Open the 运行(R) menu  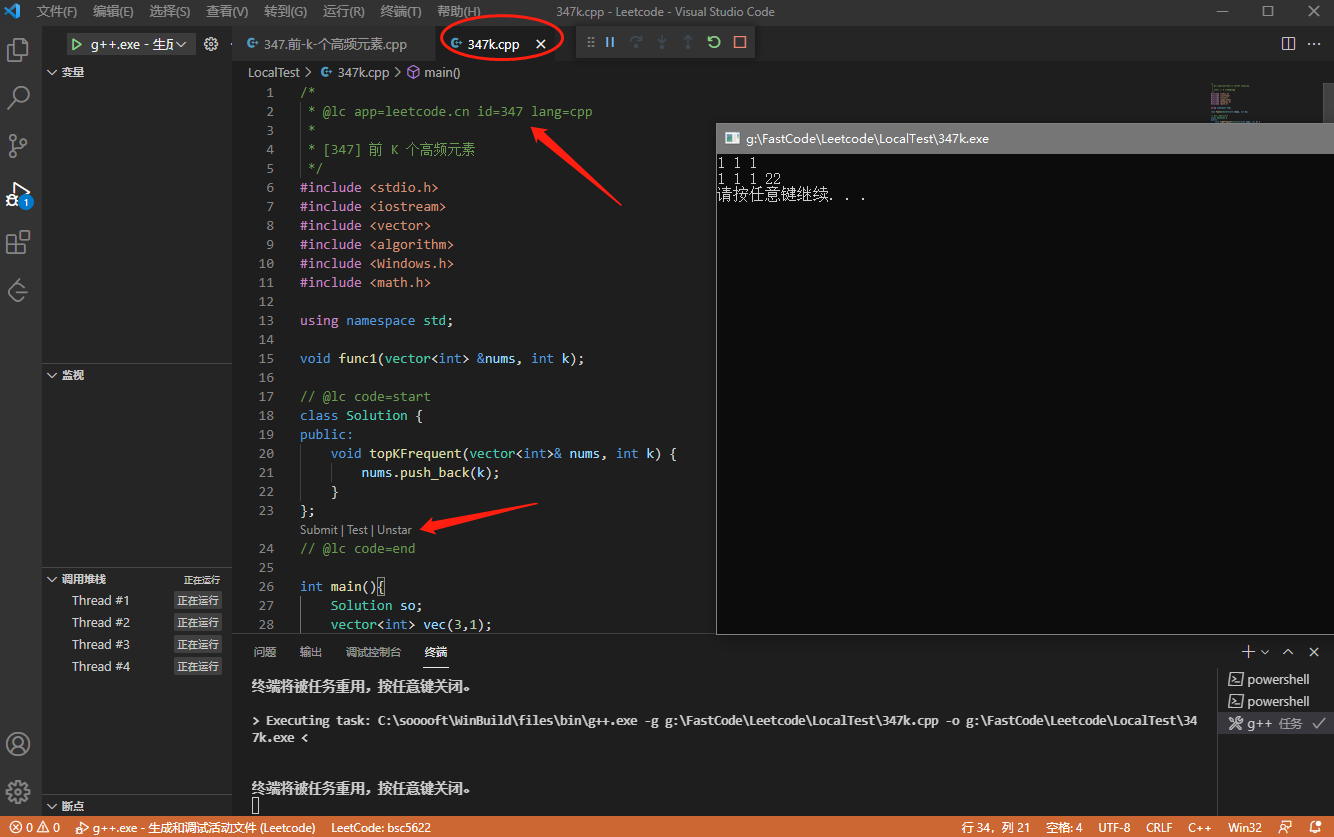click(343, 12)
